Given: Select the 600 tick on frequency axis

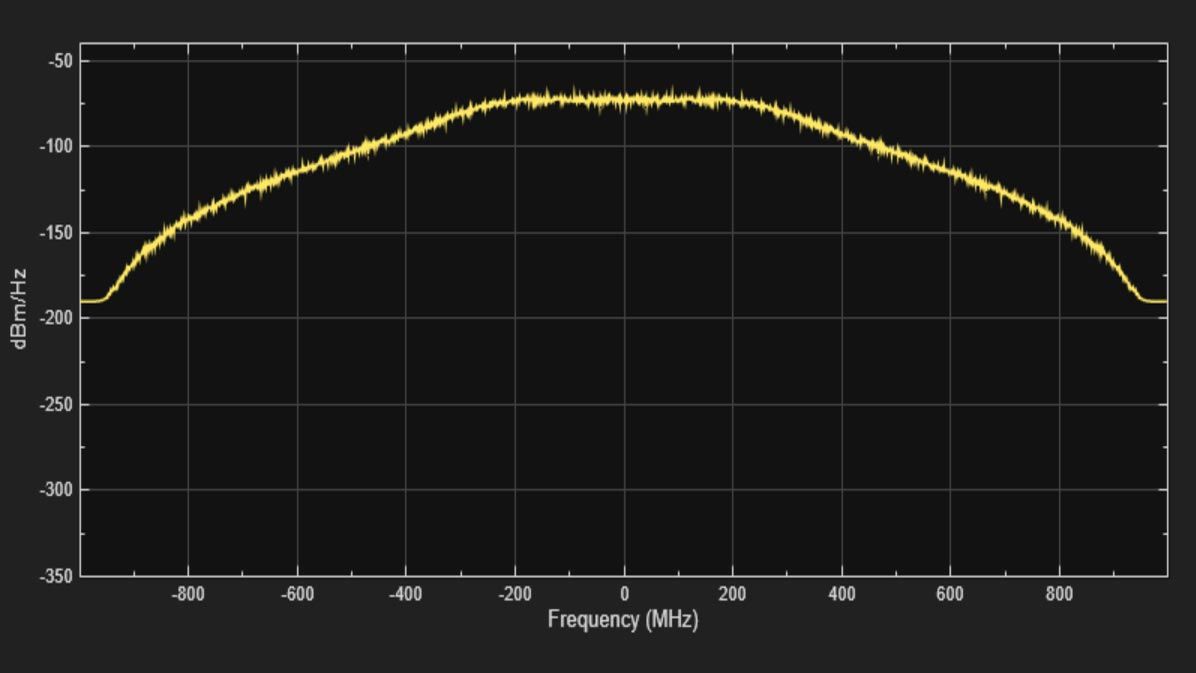Looking at the screenshot, I should click(x=950, y=594).
